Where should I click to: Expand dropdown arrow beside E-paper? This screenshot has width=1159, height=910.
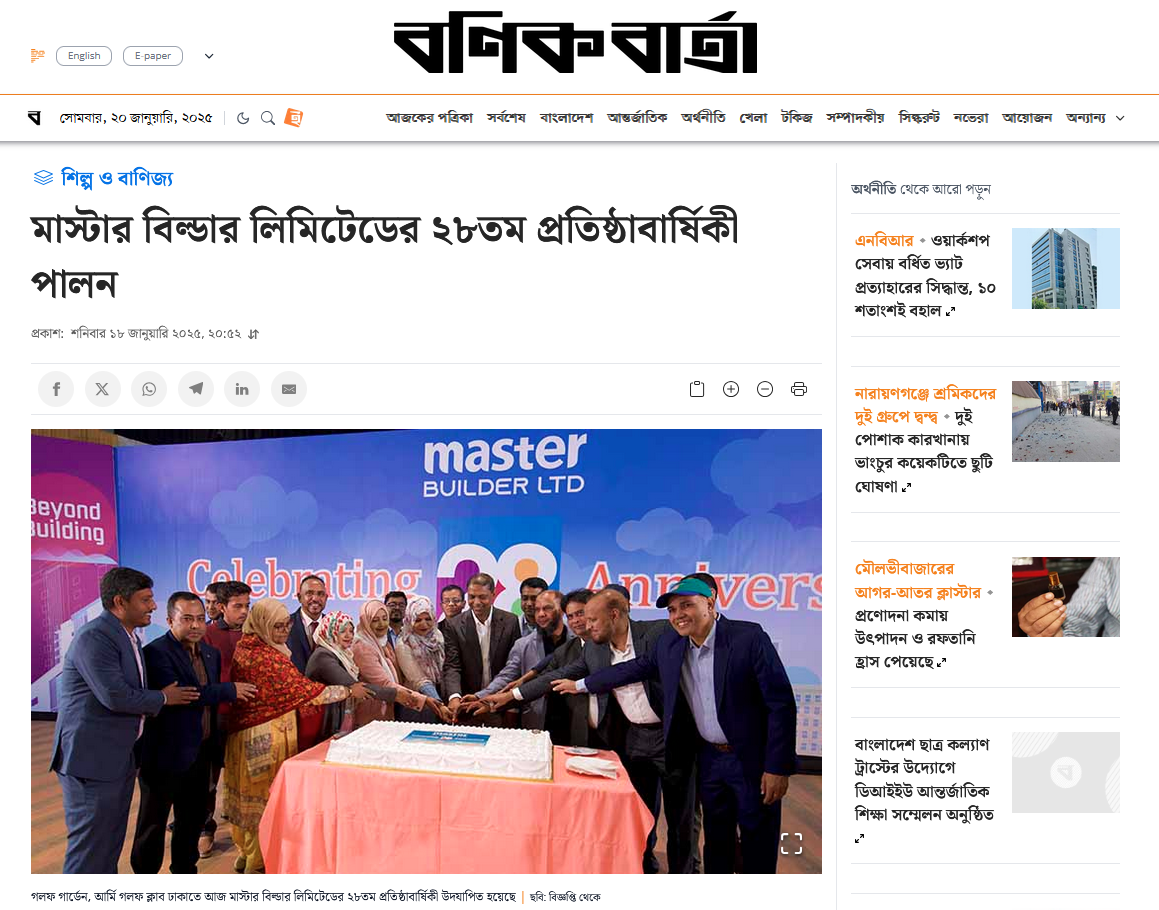pyautogui.click(x=209, y=56)
